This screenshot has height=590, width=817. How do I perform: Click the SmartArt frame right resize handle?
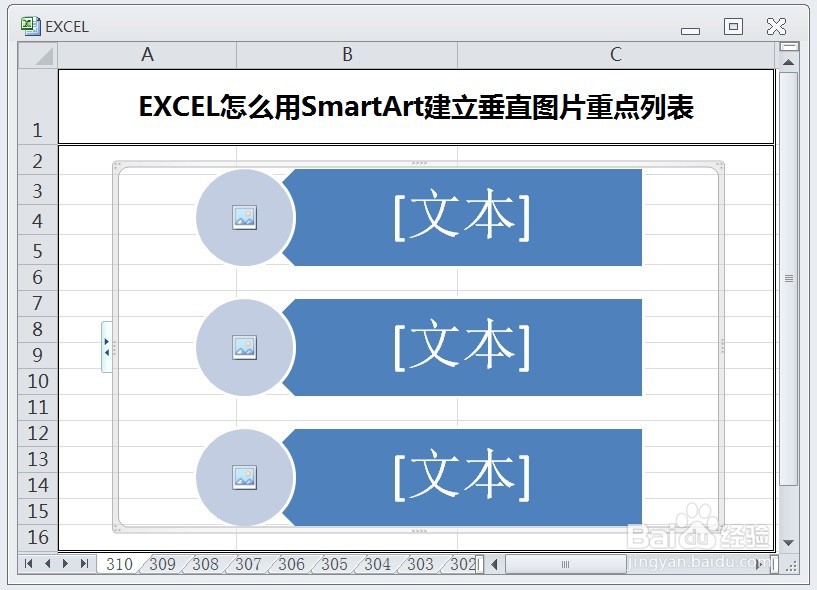(x=722, y=347)
